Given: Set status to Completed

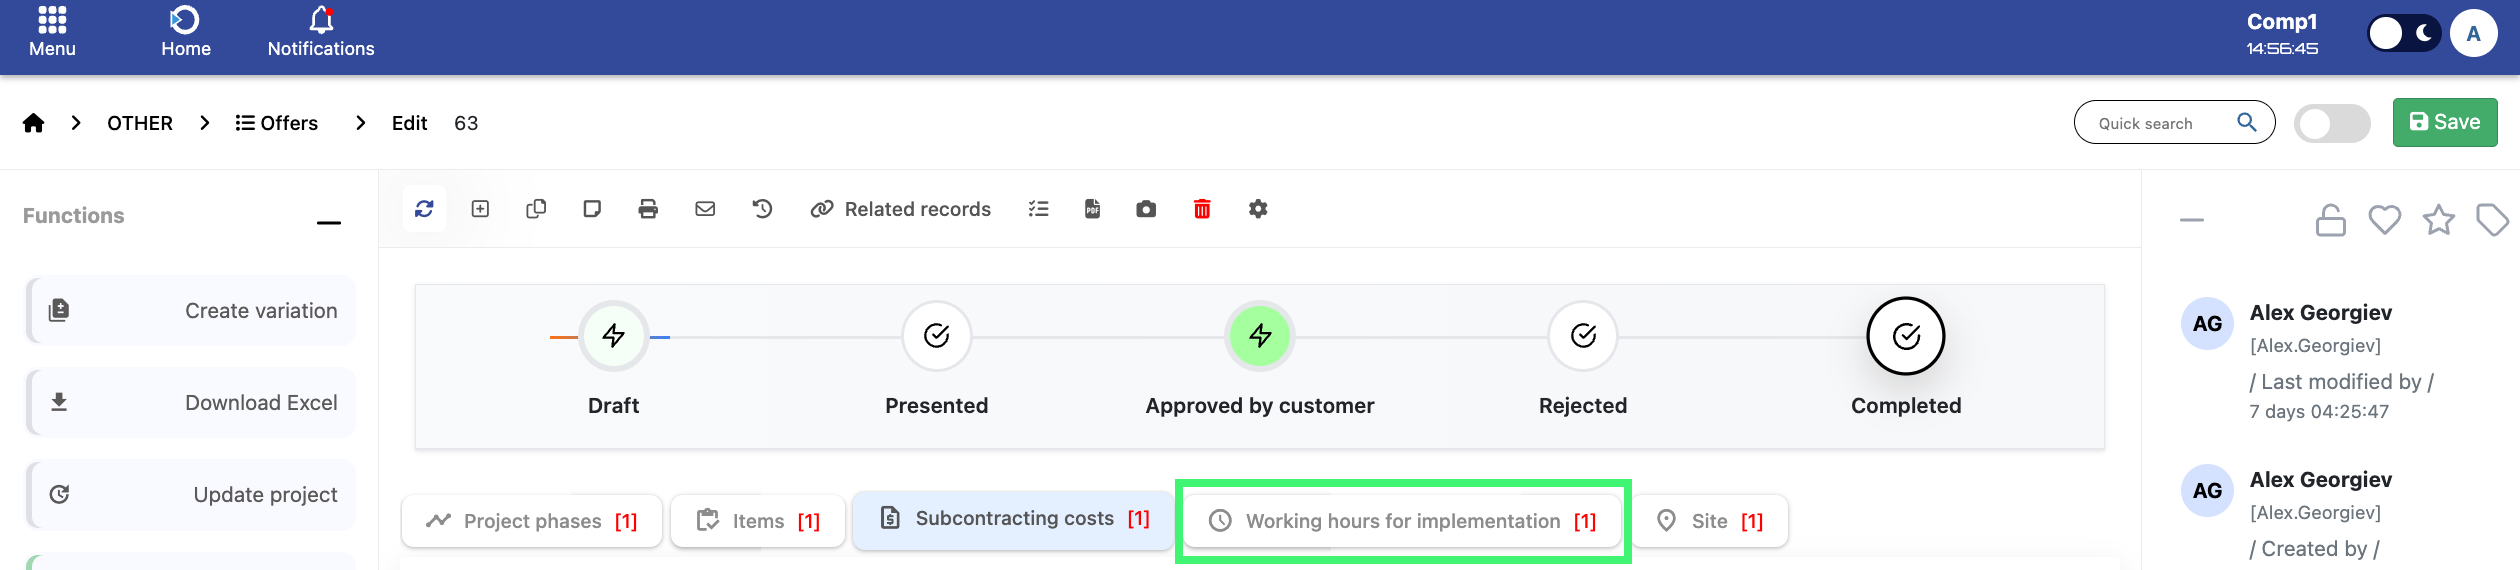Looking at the screenshot, I should 1906,336.
